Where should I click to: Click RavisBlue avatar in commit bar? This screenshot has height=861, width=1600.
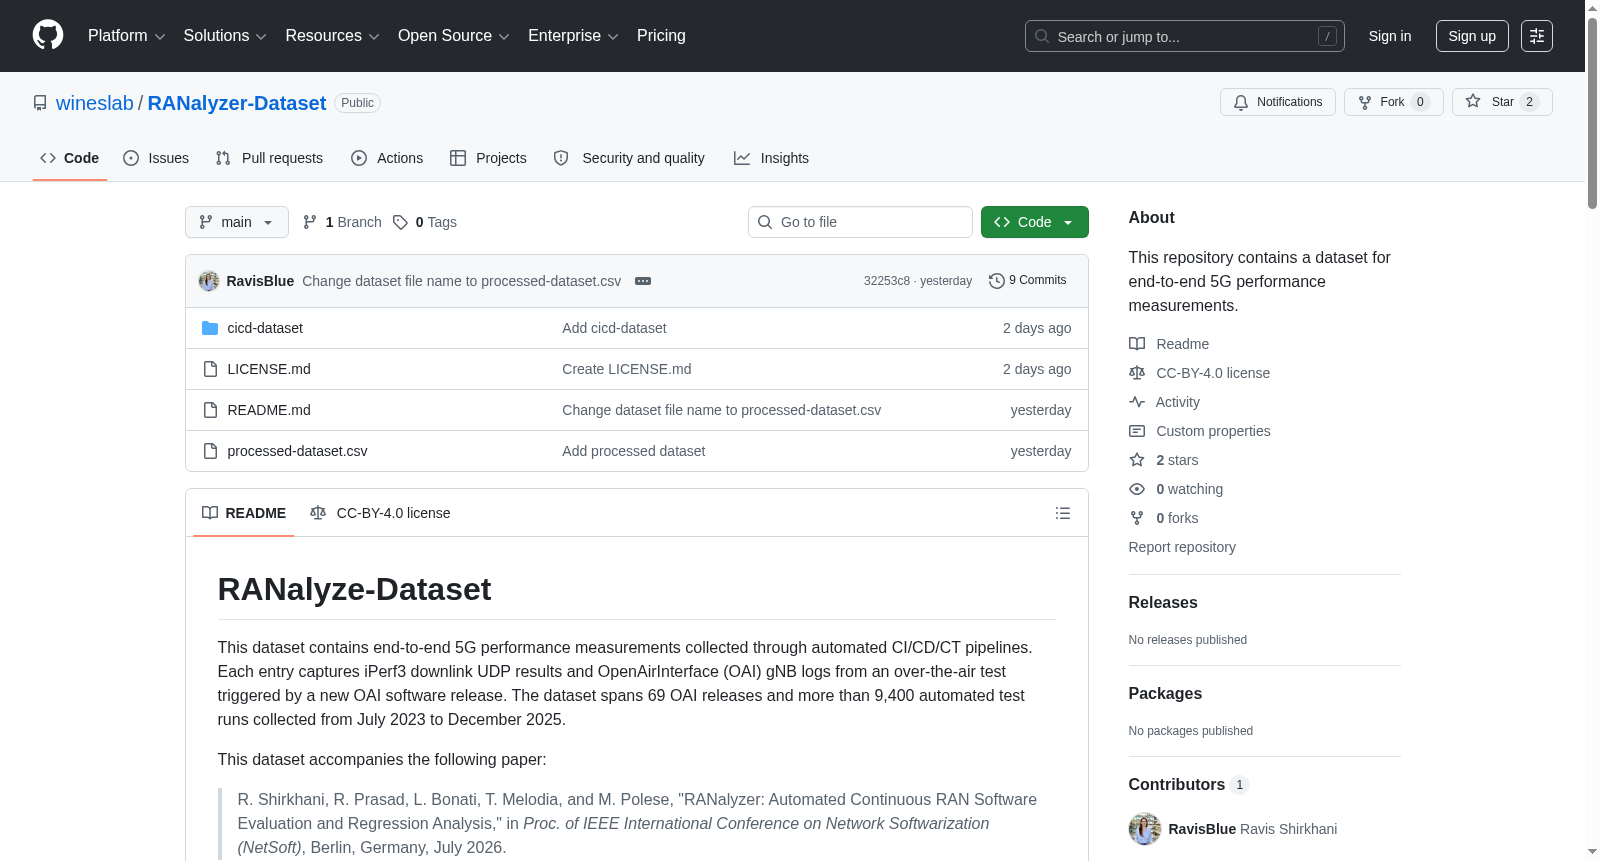tap(209, 281)
